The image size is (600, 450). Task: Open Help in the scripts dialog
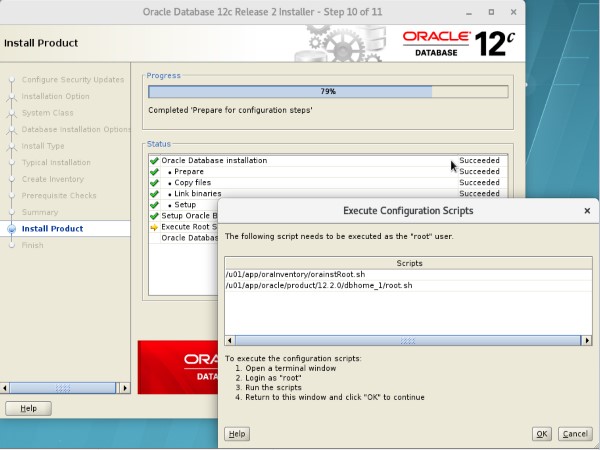237,434
